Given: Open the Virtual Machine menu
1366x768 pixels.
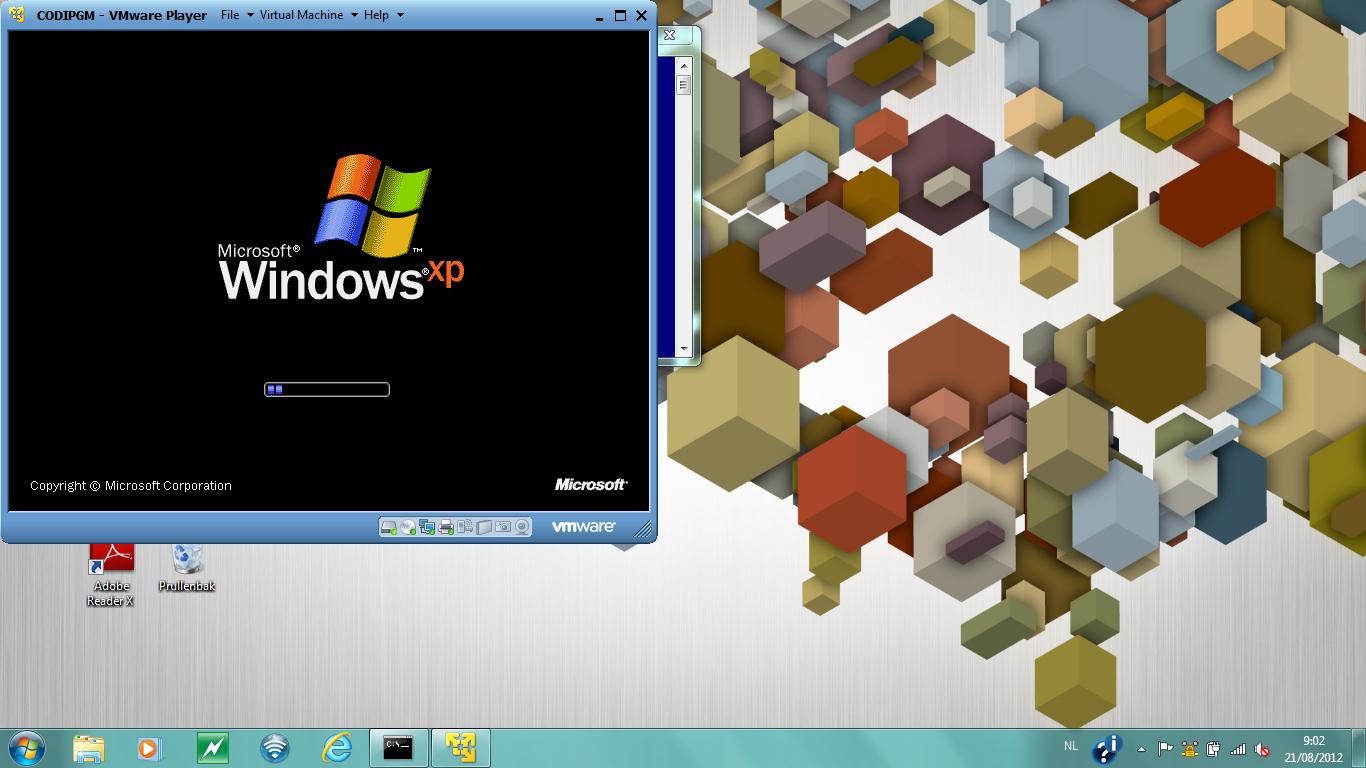Looking at the screenshot, I should (x=301, y=15).
